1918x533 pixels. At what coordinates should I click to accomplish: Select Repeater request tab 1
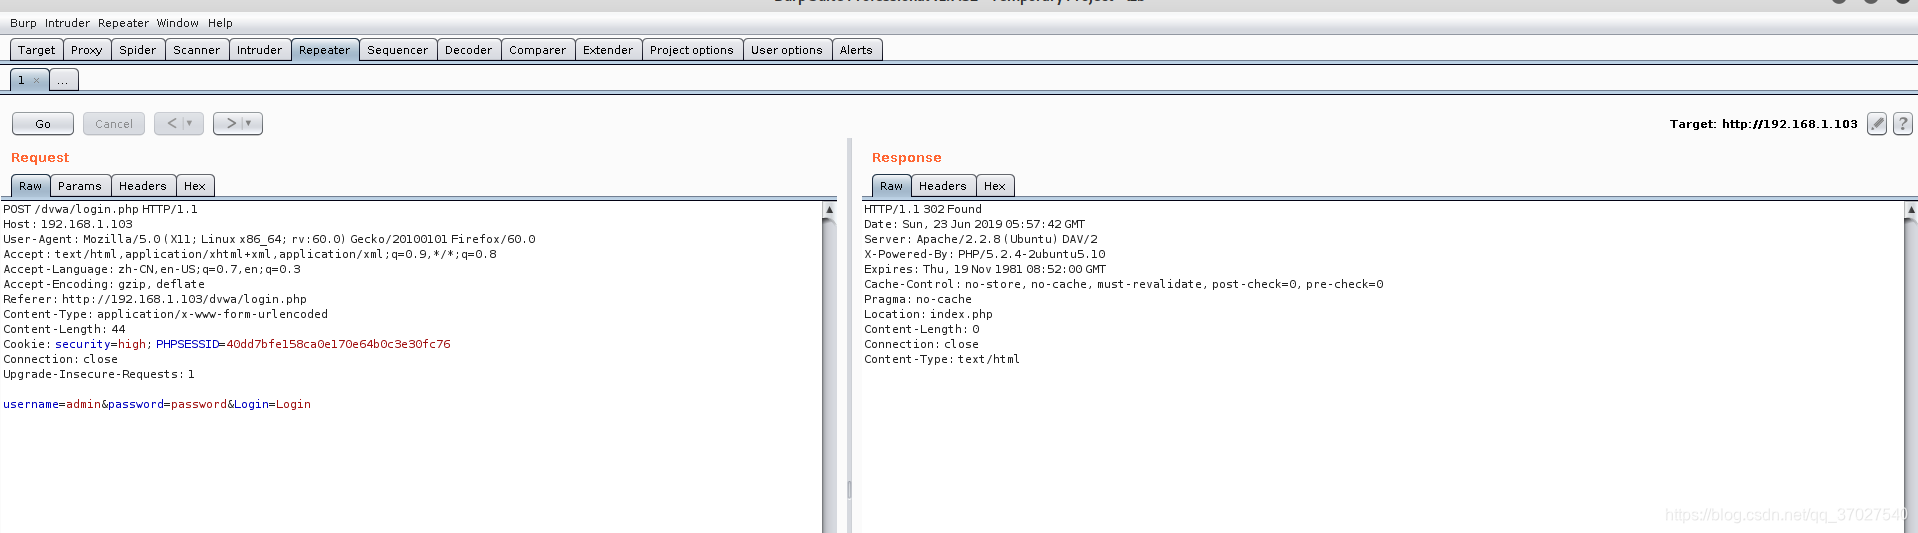pos(21,80)
